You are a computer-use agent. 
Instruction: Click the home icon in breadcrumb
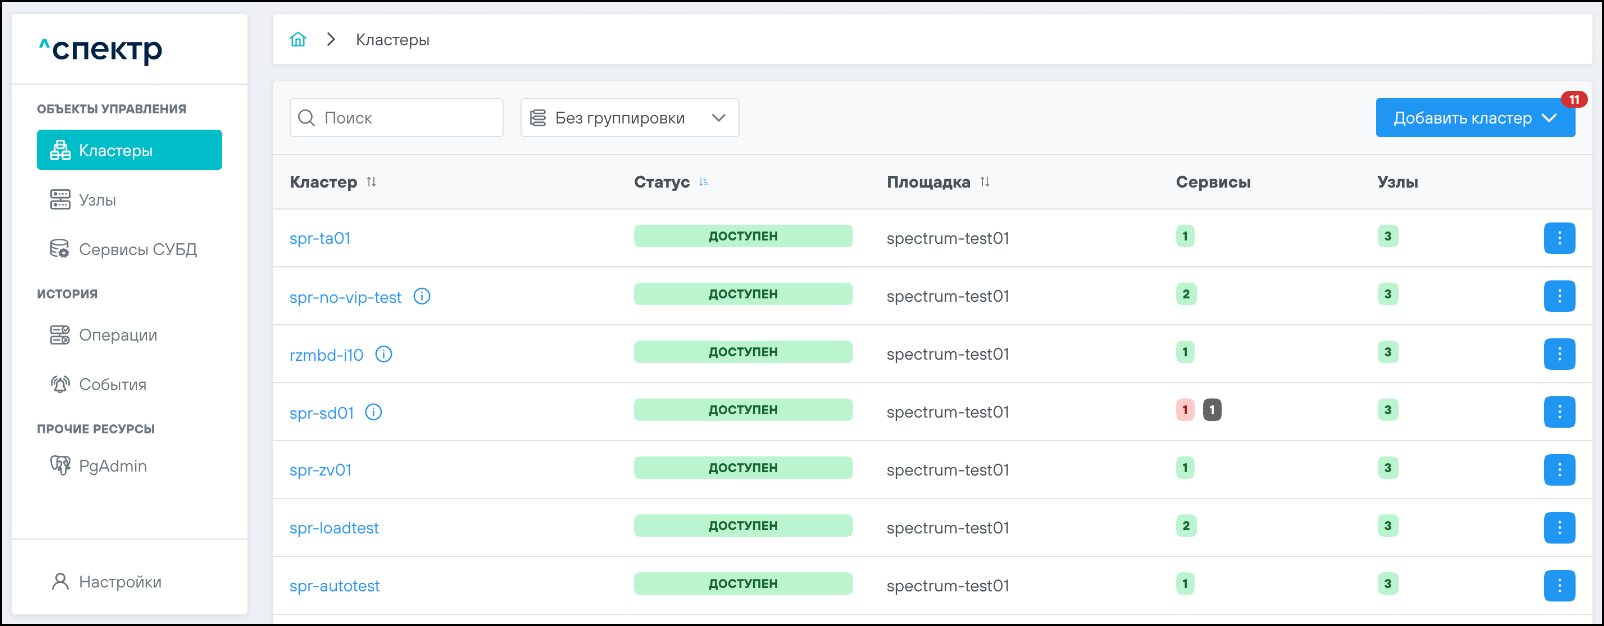click(x=298, y=40)
